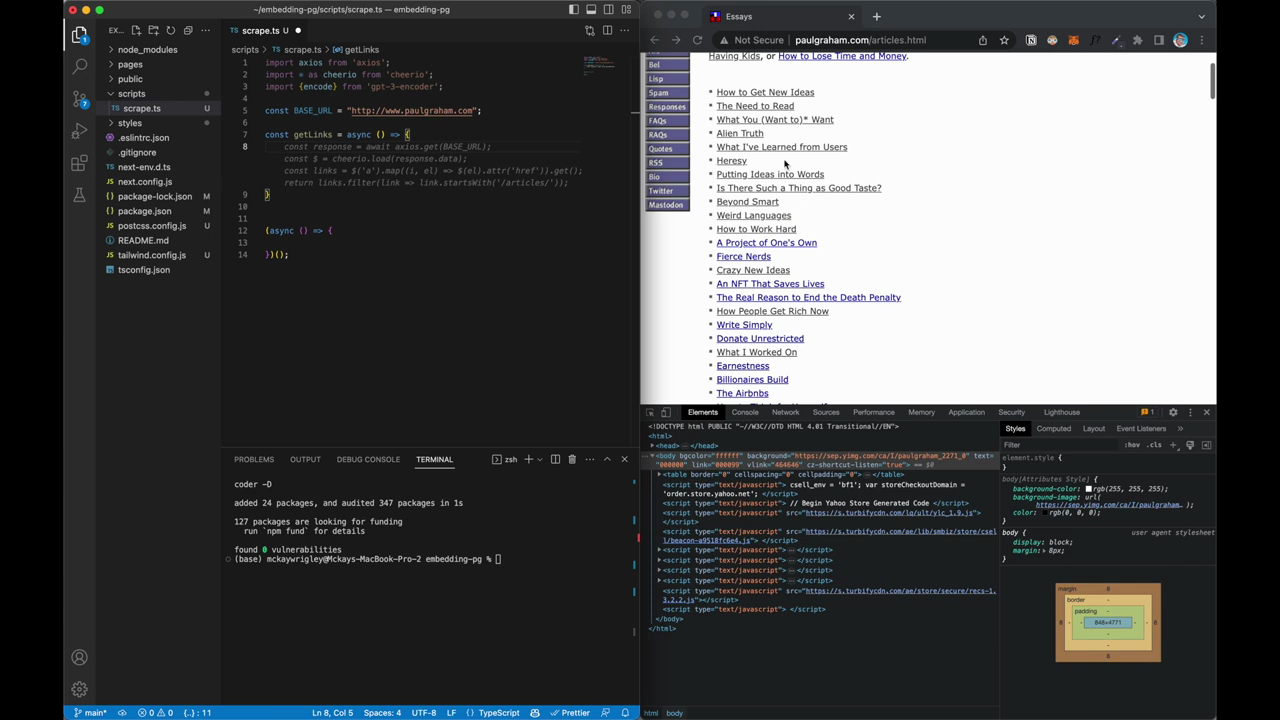Screen dimensions: 1280x720
Task: Open the new terminal profile dropdown
Action: click(x=540, y=459)
